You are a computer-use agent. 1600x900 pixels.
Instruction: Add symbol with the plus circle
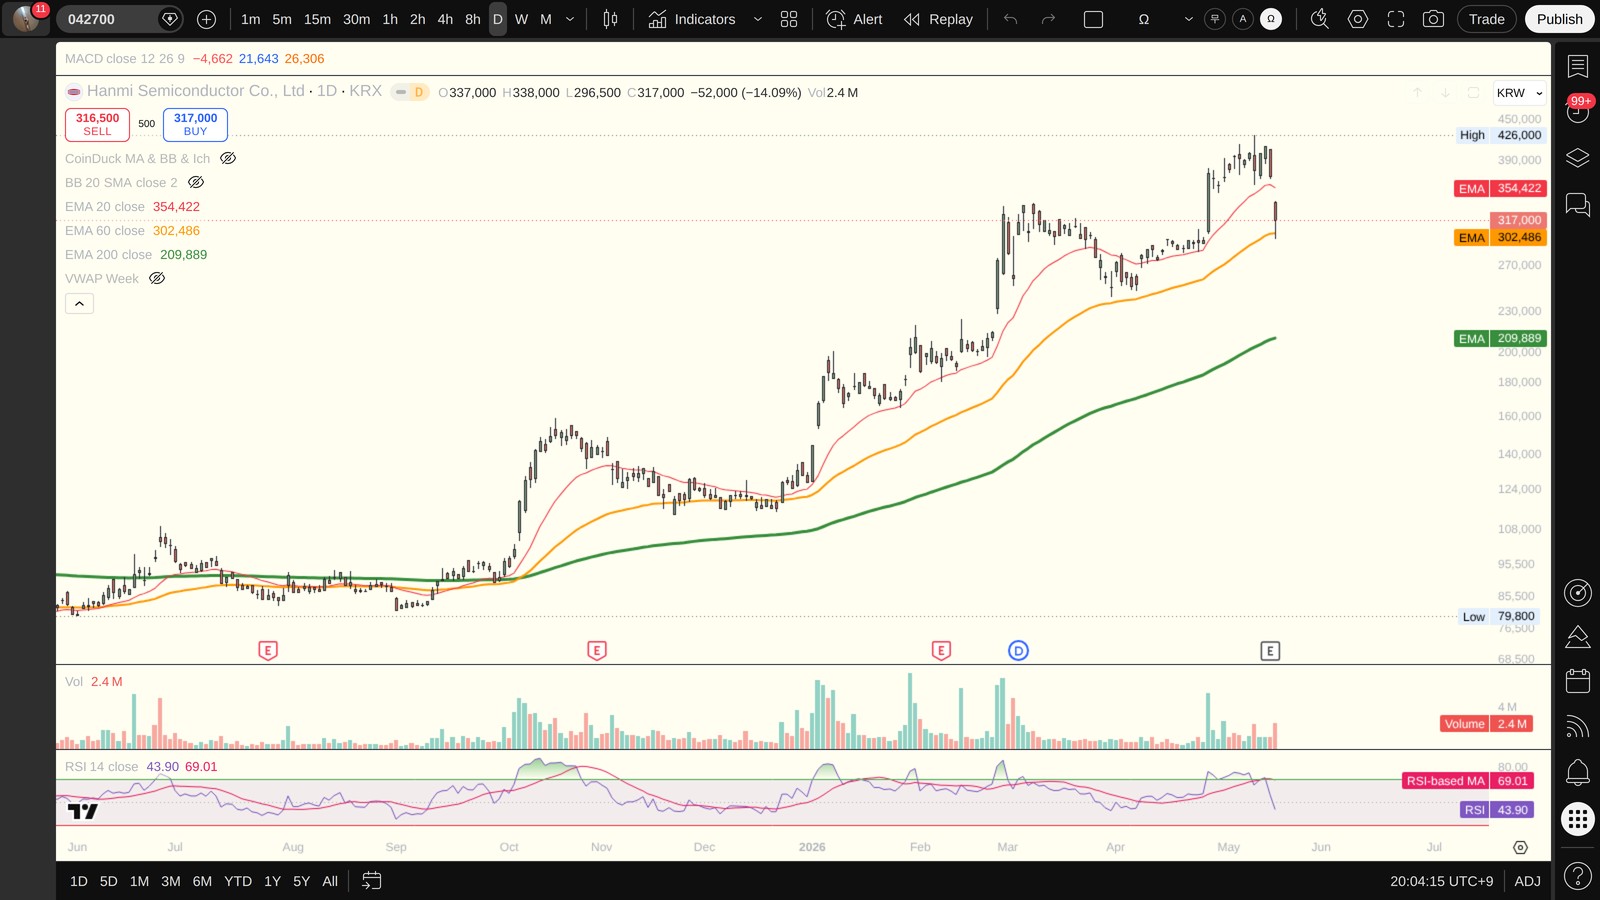click(206, 19)
